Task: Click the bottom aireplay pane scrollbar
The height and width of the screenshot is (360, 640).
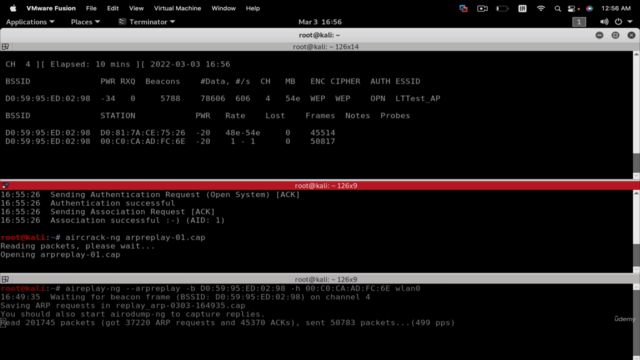Action: pos(636,322)
